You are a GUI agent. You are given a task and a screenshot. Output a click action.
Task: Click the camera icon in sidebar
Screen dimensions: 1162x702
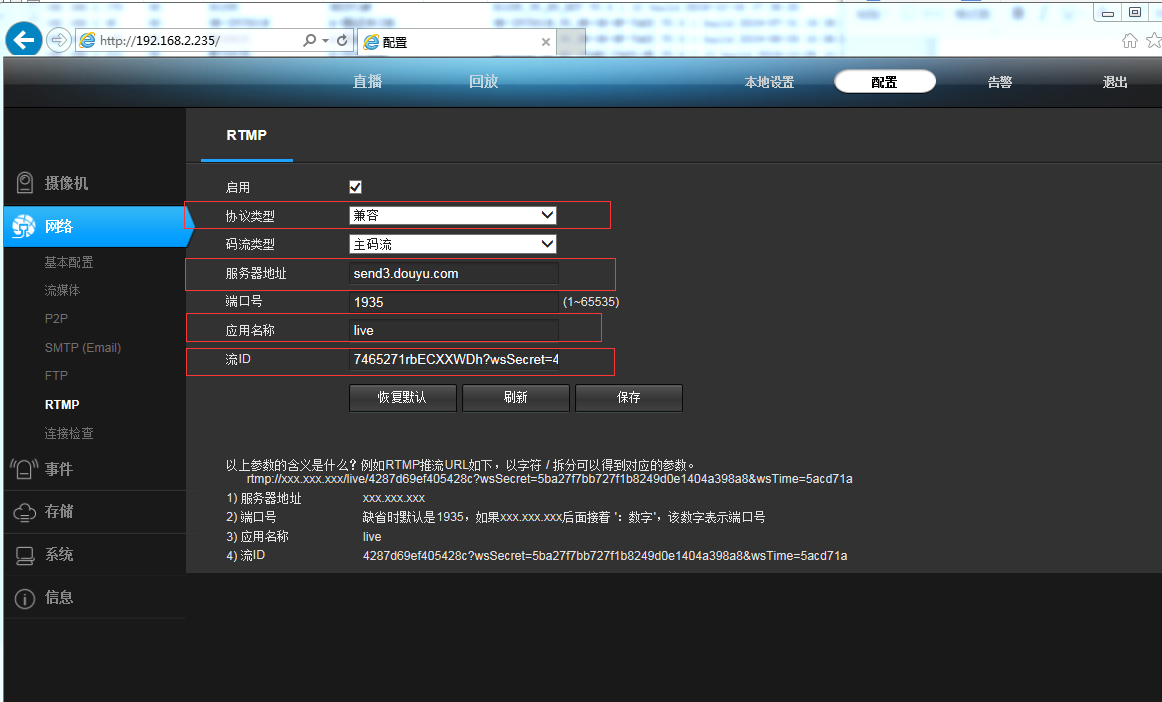(x=25, y=183)
